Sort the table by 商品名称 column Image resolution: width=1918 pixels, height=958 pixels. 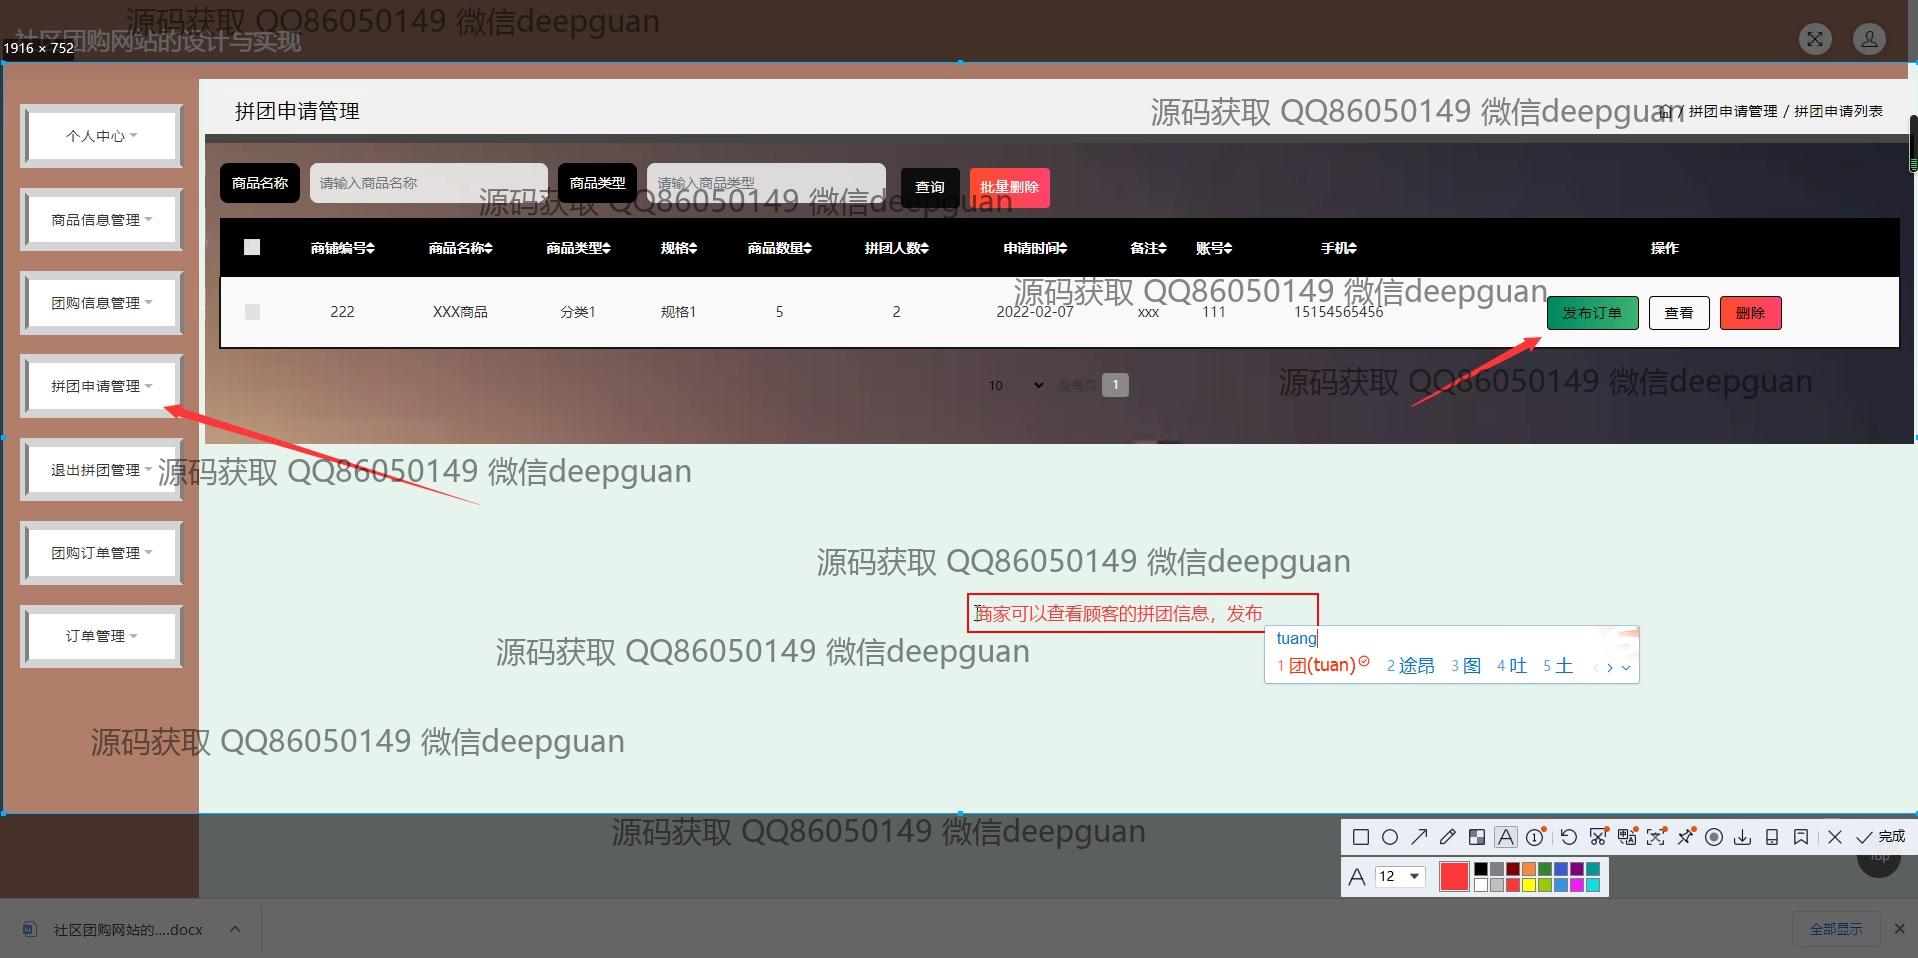point(460,248)
